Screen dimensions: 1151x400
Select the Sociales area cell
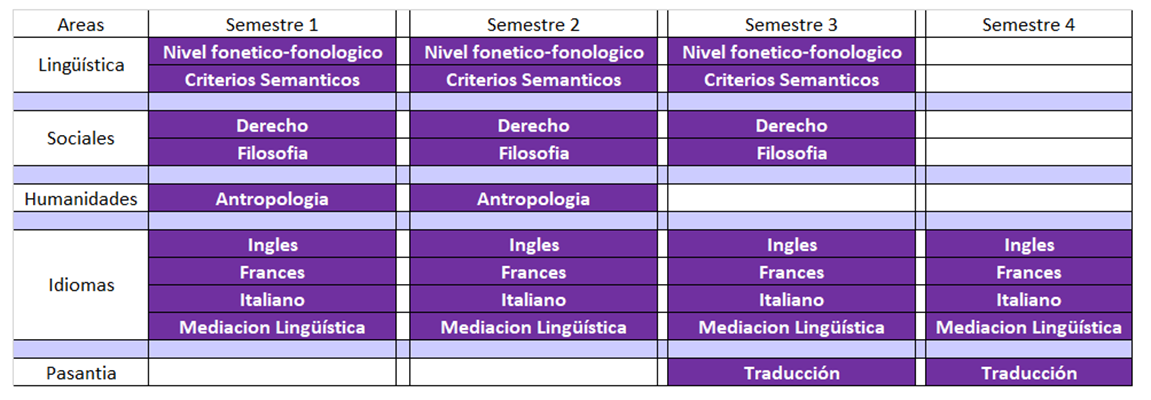[81, 139]
